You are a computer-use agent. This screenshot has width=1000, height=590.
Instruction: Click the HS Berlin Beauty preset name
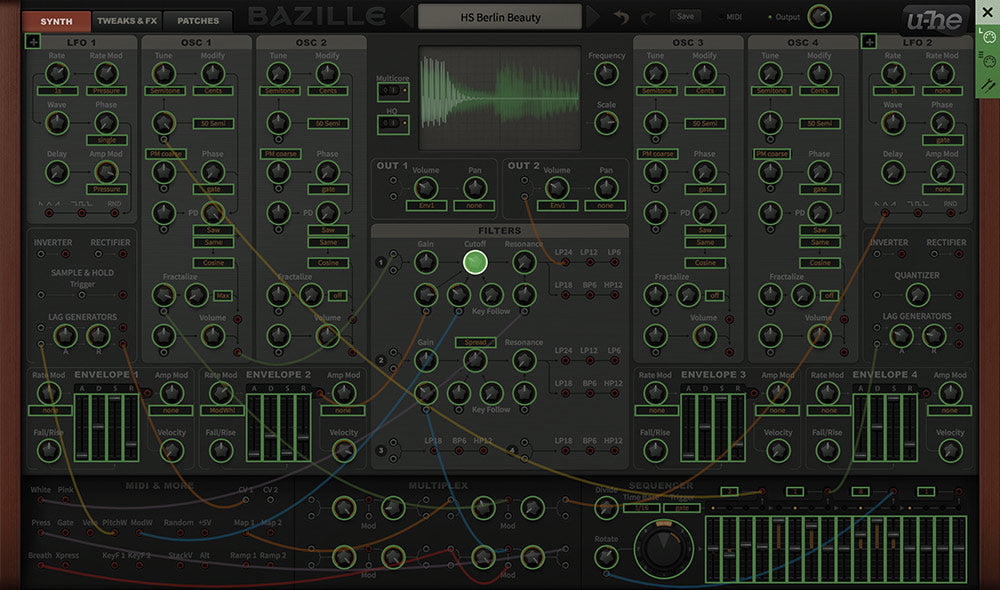(500, 17)
